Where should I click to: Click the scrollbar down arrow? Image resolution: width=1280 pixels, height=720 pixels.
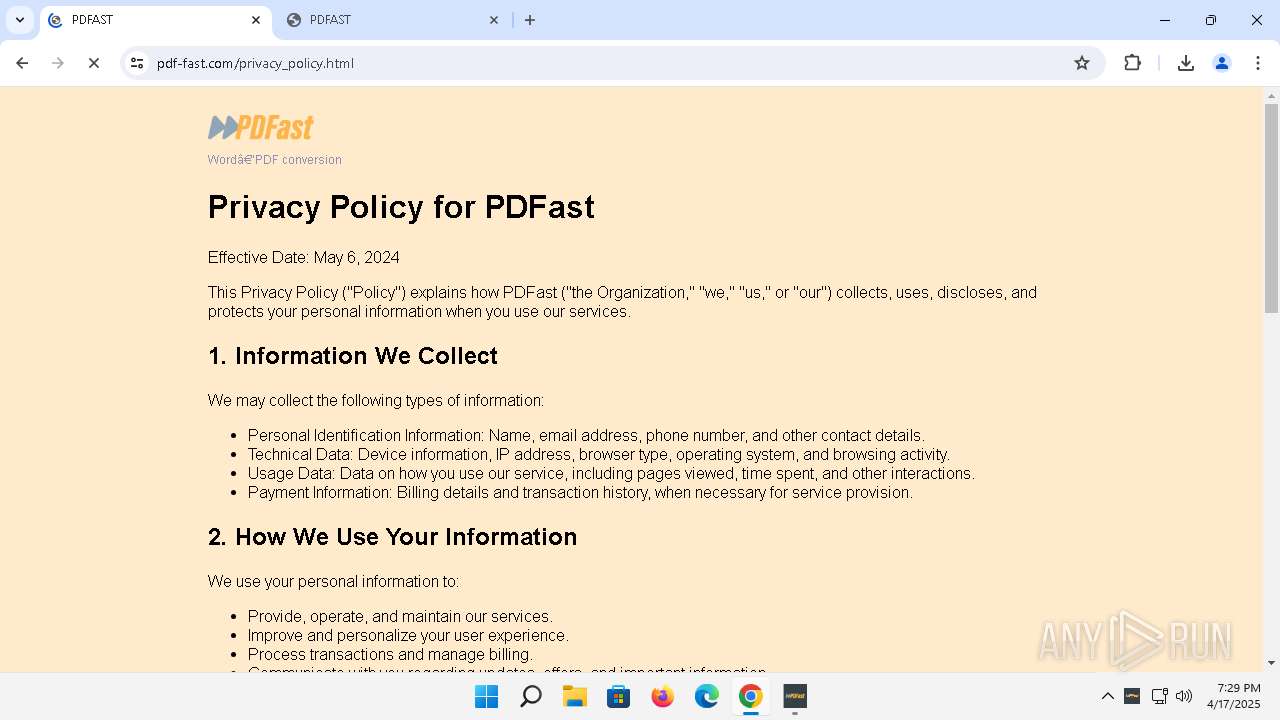coord(1271,662)
